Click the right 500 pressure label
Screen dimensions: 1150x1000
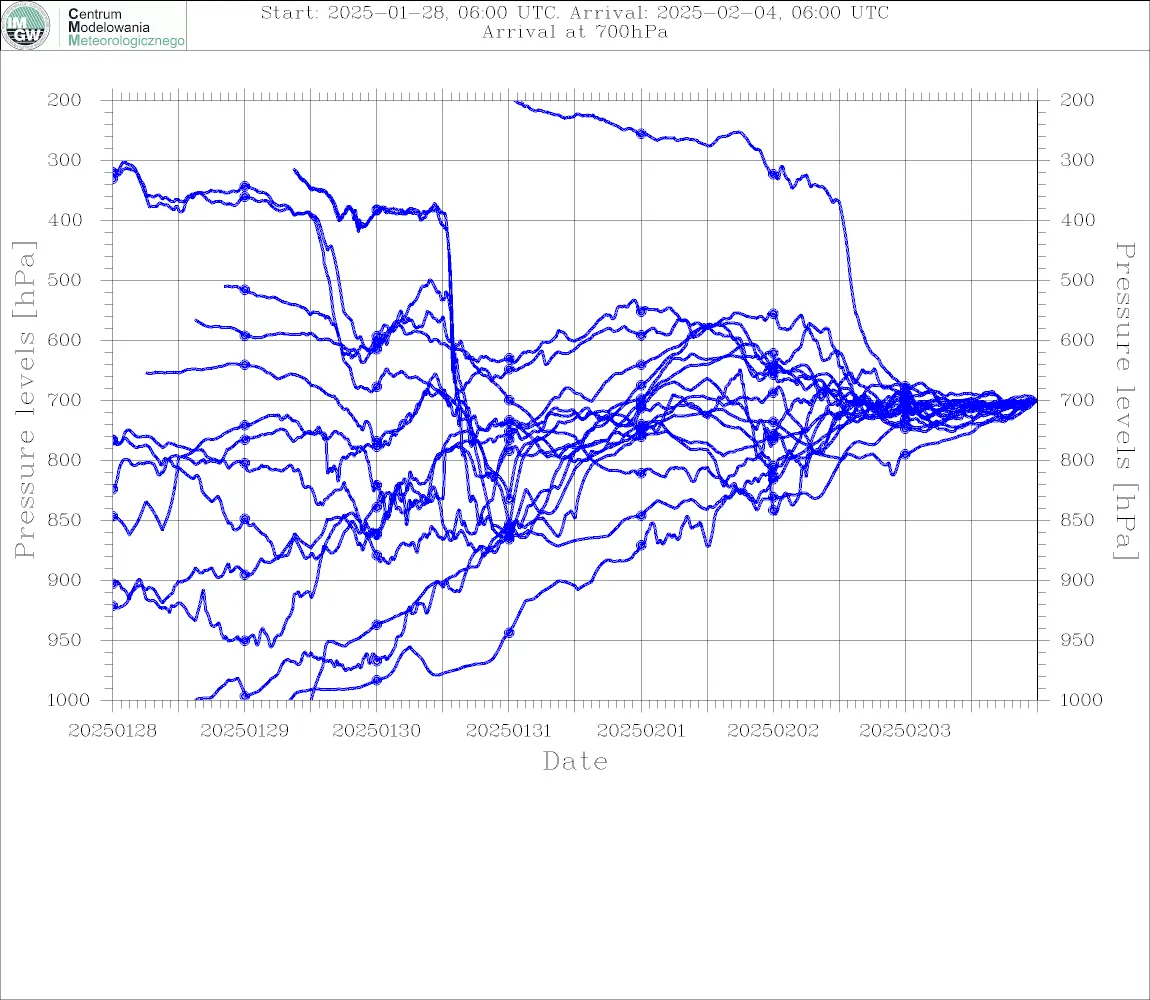(x=1077, y=280)
